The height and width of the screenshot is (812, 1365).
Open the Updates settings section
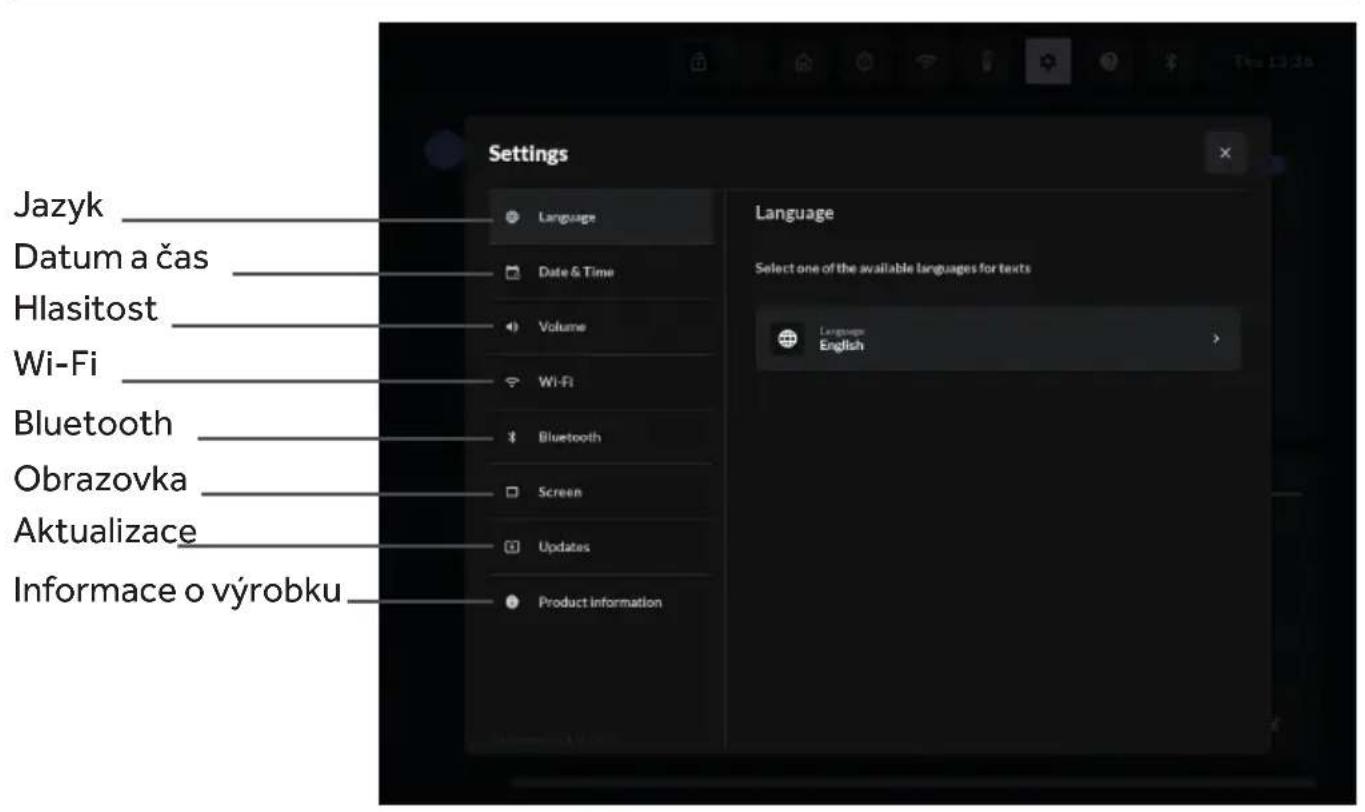(601, 547)
